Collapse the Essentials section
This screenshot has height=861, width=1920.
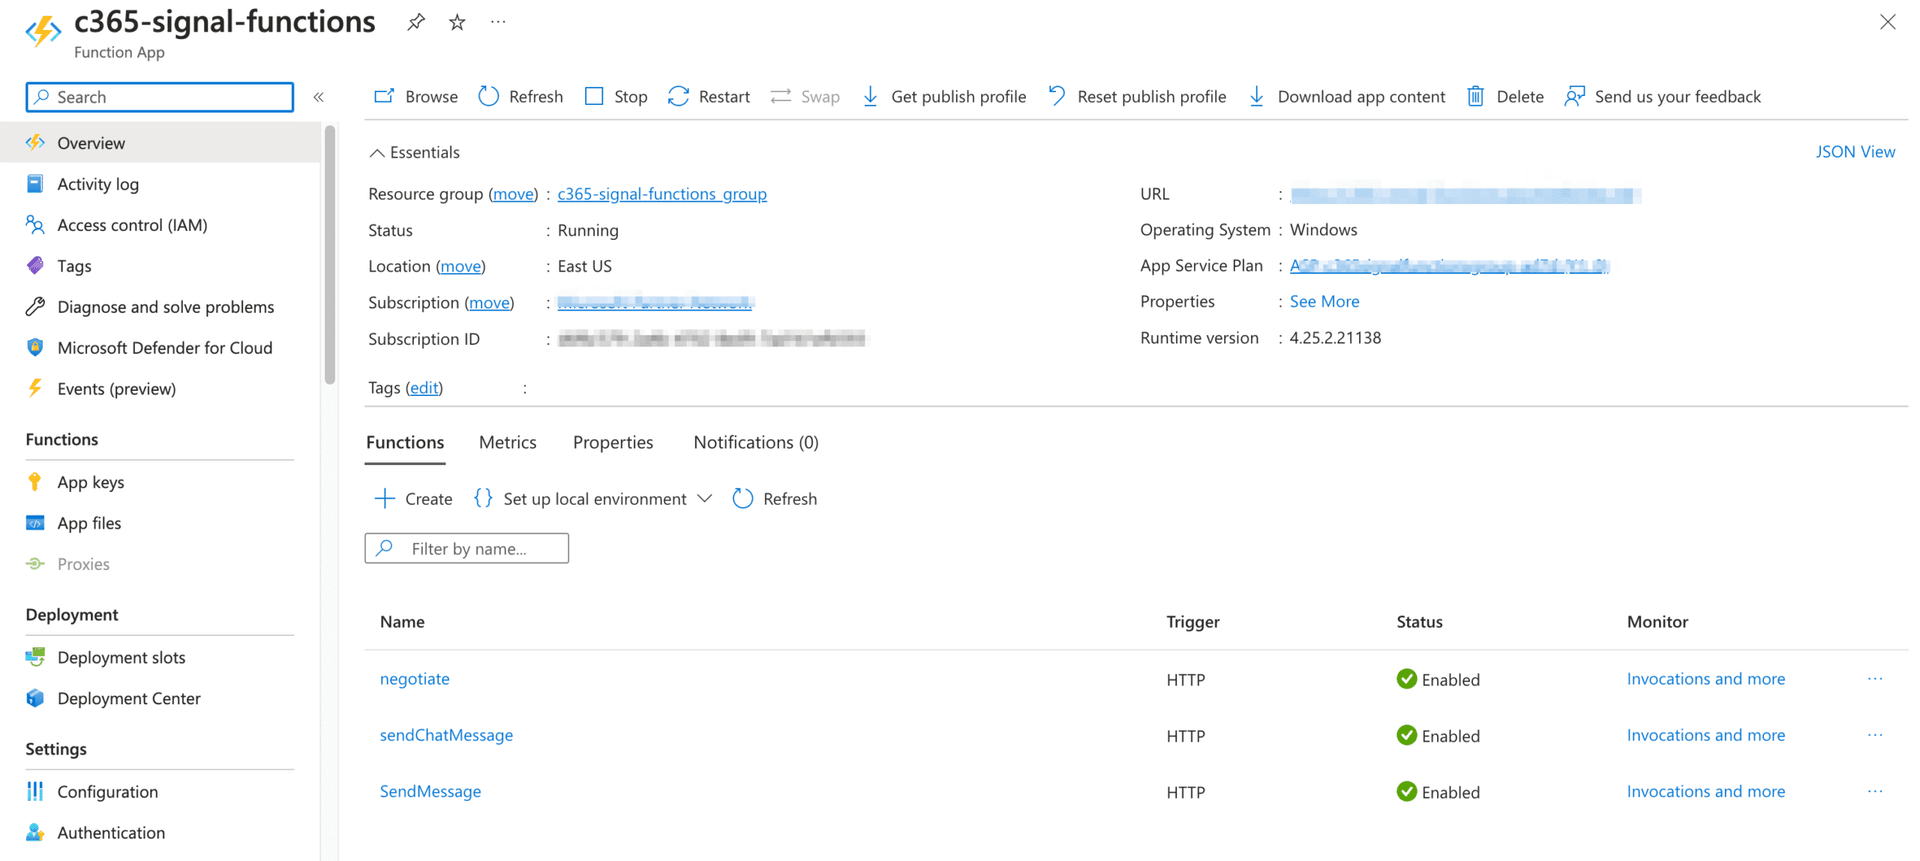pos(414,152)
